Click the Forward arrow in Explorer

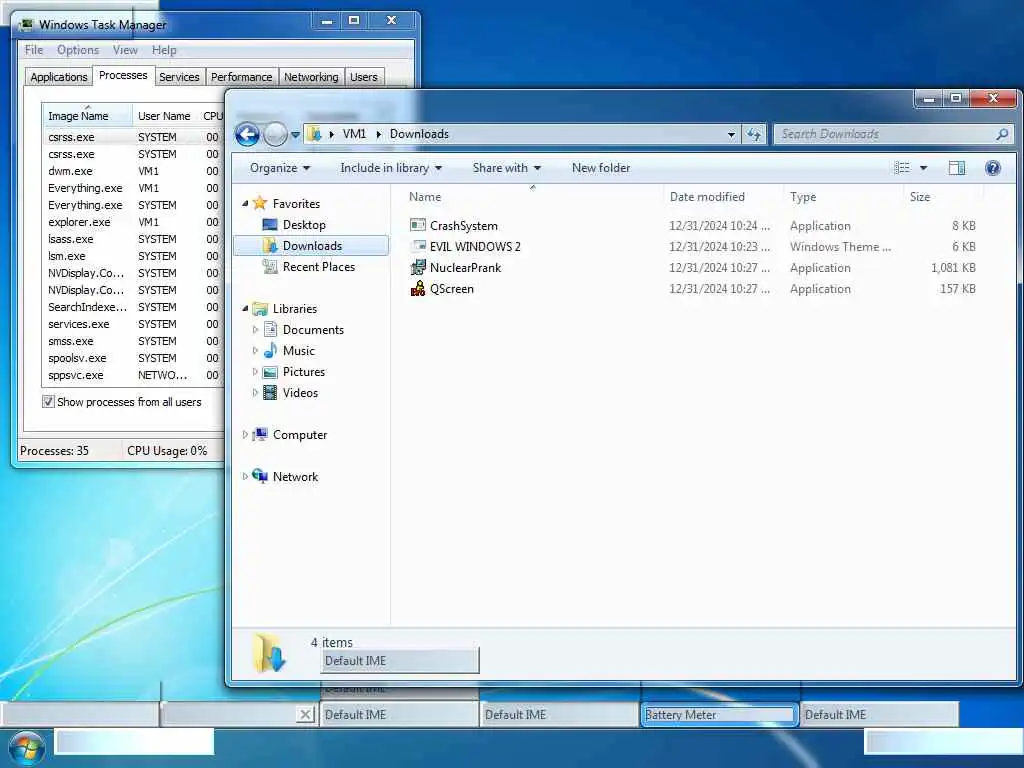tap(276, 135)
